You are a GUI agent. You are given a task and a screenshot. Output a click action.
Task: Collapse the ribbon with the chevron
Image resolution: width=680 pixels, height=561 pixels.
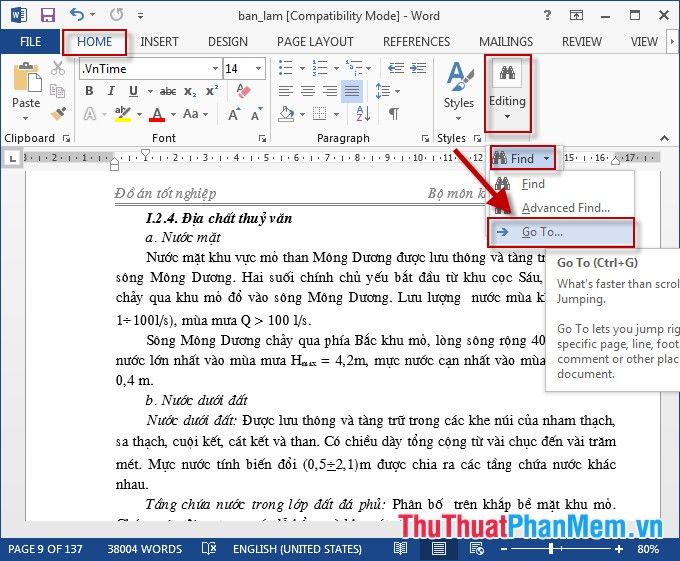click(x=664, y=138)
